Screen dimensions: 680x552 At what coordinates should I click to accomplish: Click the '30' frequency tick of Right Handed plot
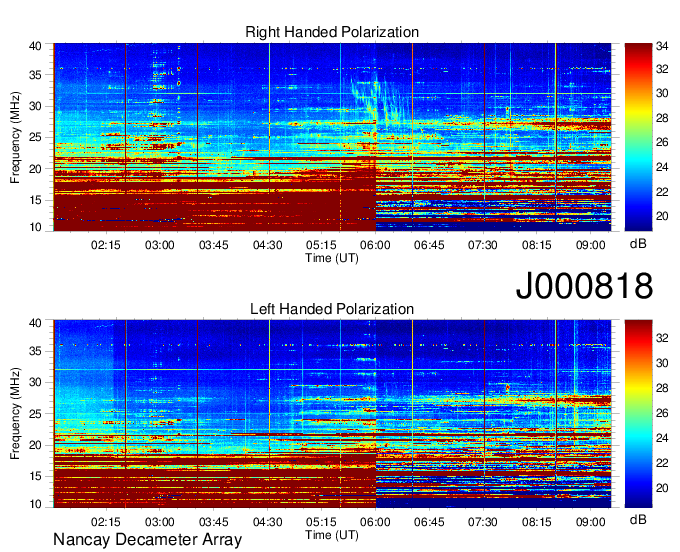(x=35, y=106)
